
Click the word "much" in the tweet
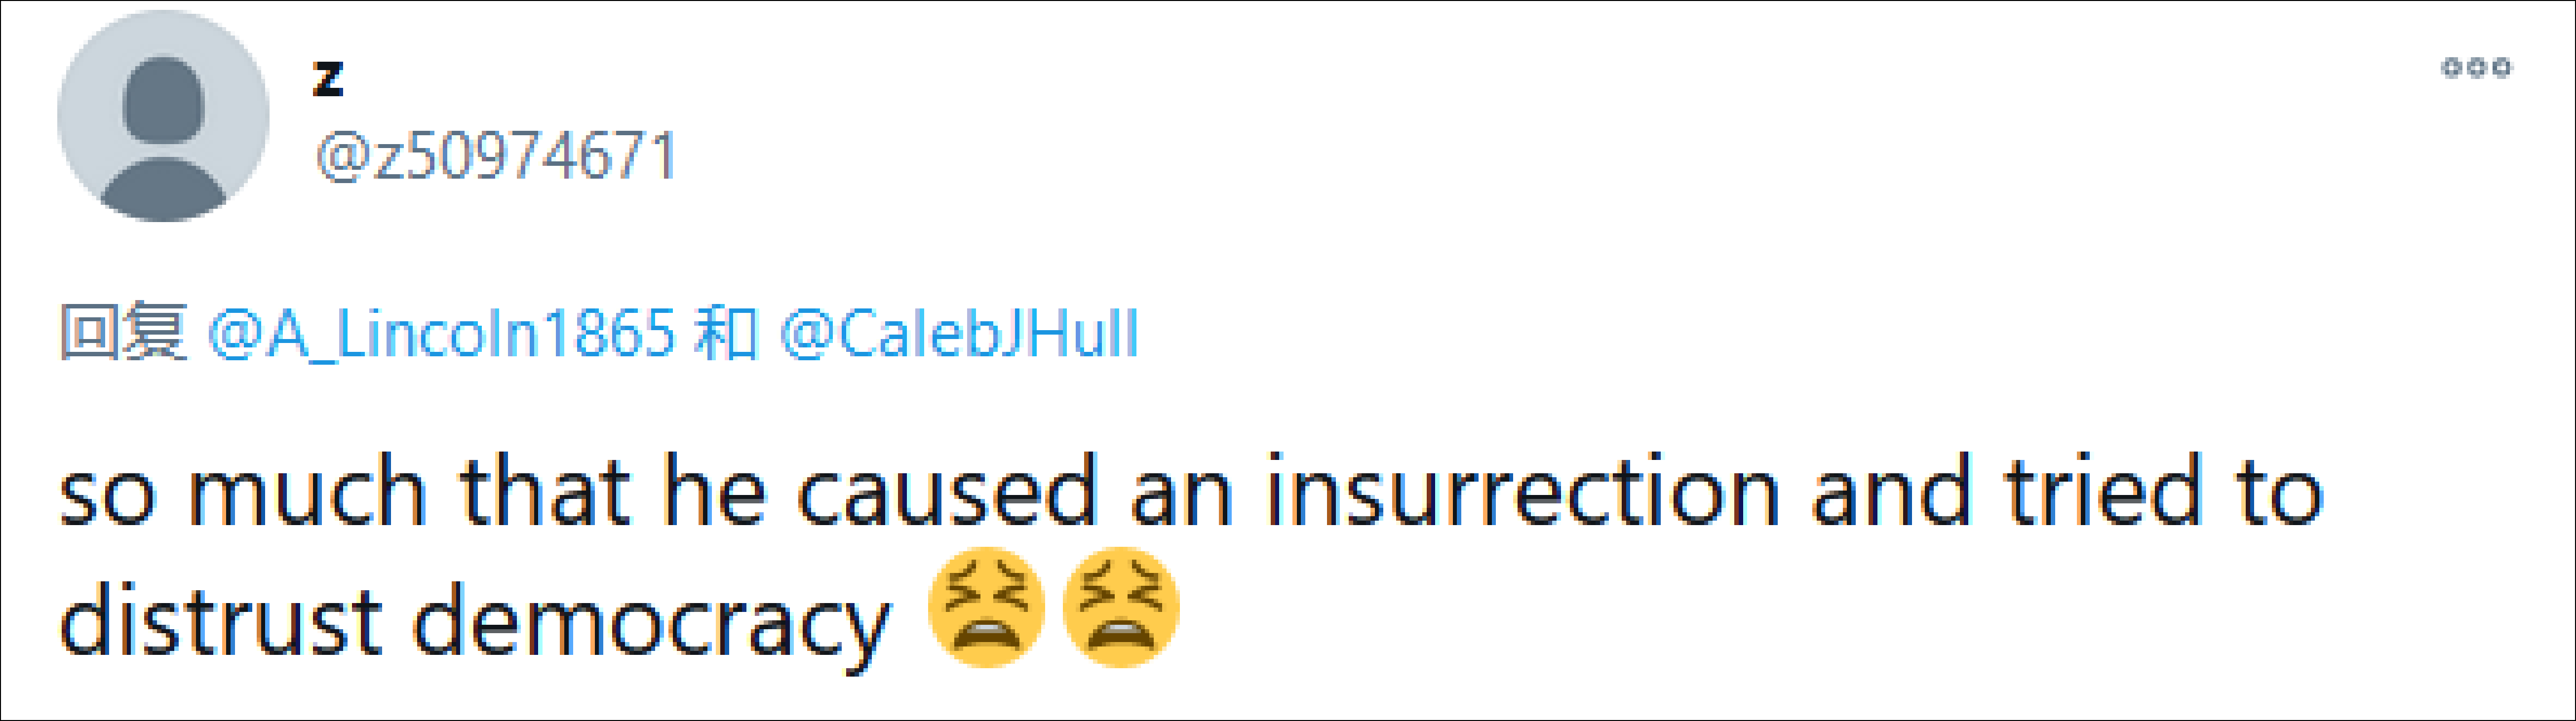click(308, 492)
